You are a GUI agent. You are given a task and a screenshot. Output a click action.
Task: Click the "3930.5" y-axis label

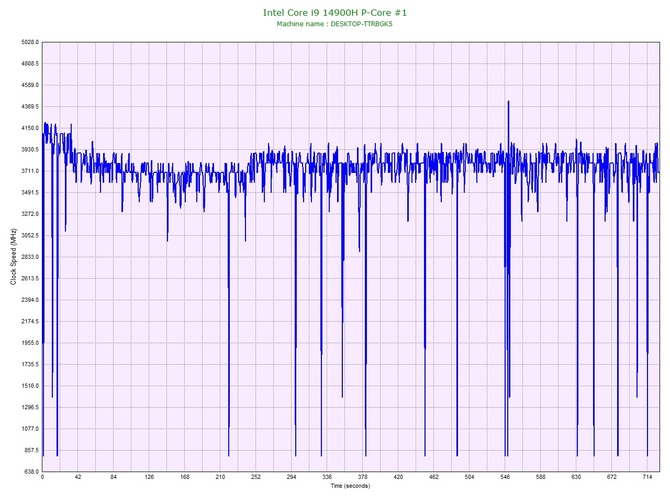click(30, 150)
